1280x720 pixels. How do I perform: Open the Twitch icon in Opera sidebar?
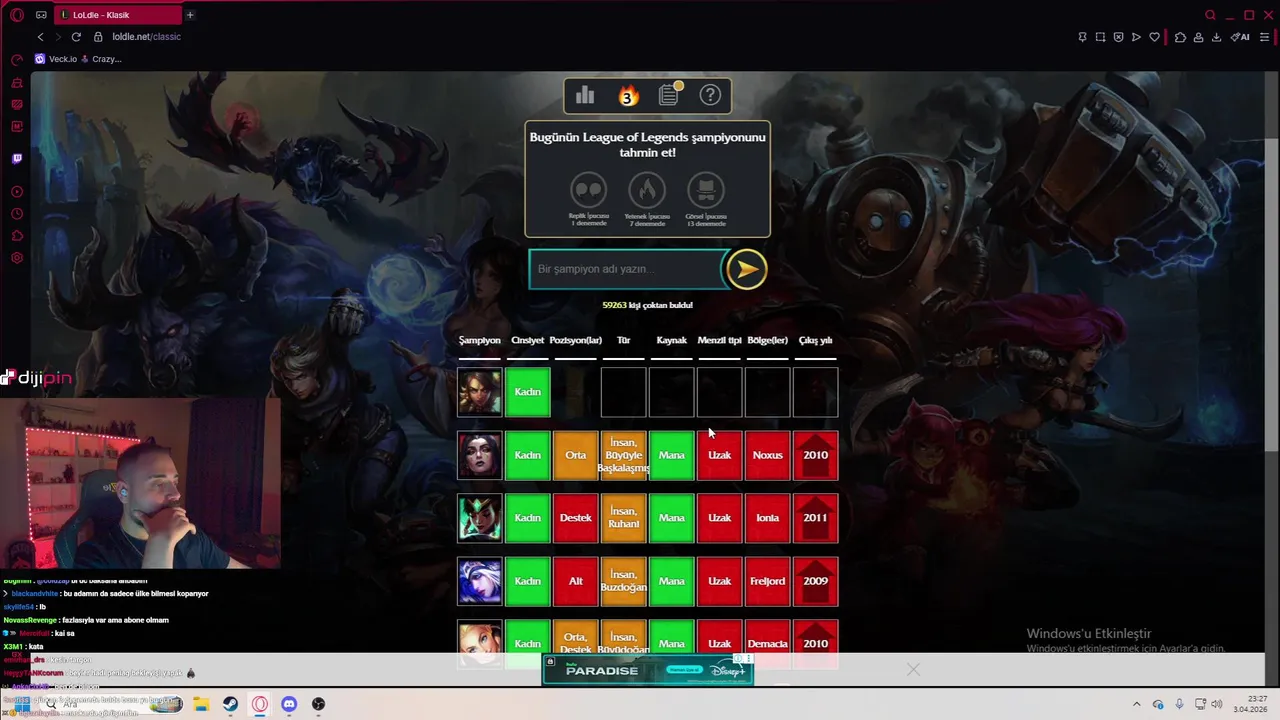pos(17,158)
